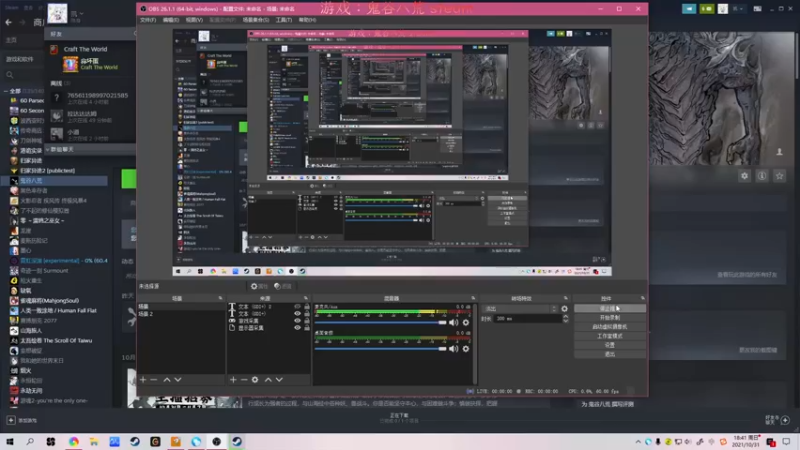Open the OBS File menu
Screen dimensions: 800x450
[x=148, y=20]
